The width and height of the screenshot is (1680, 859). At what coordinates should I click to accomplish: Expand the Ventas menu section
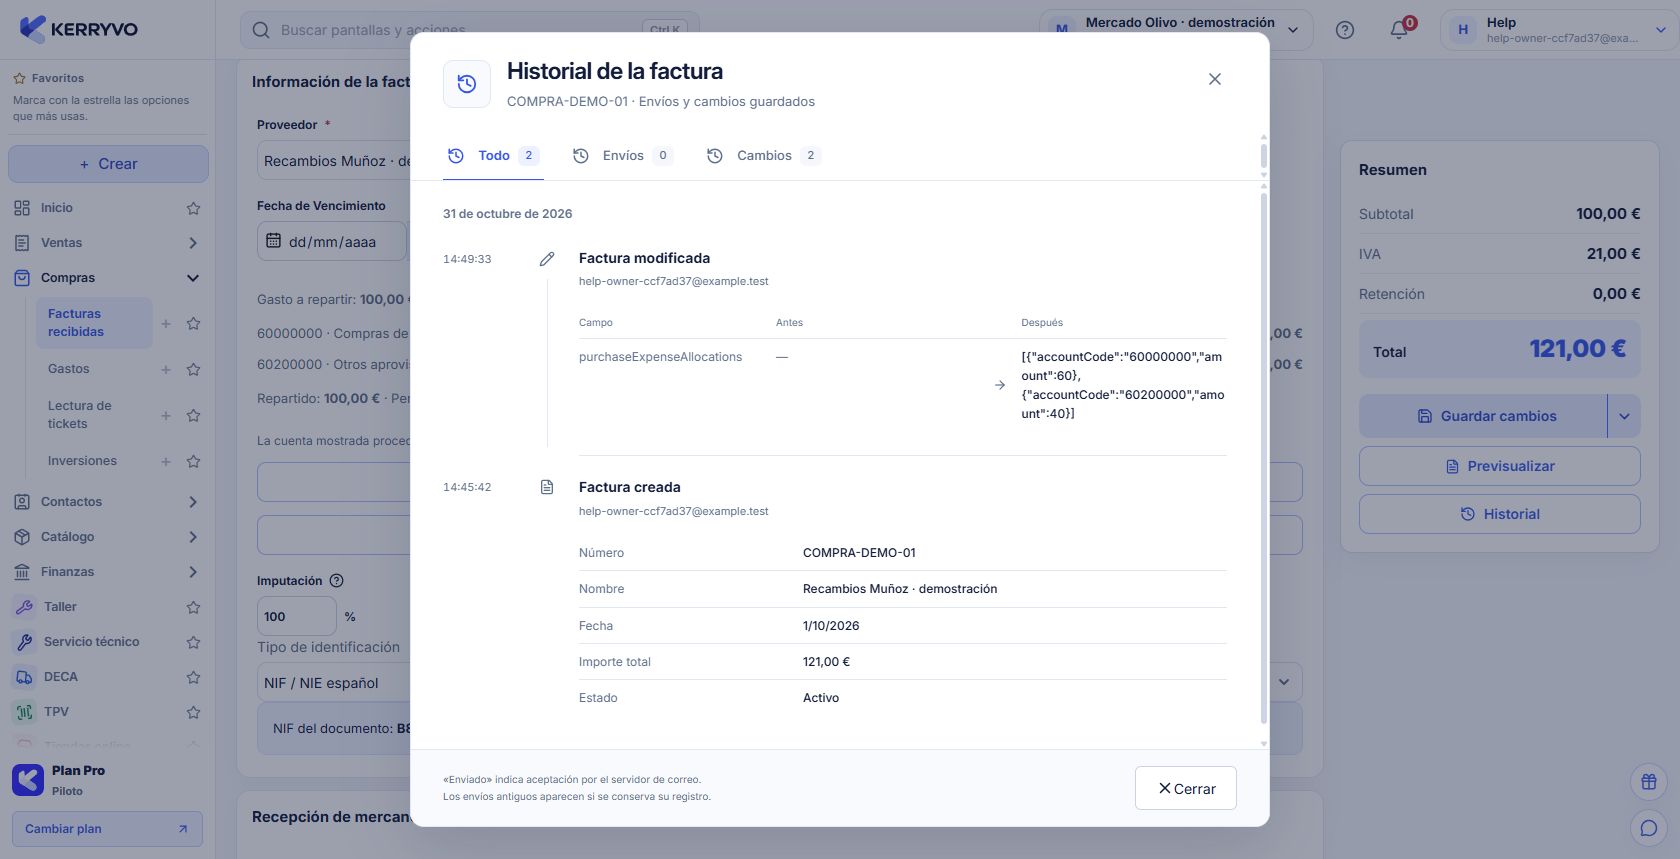108,243
